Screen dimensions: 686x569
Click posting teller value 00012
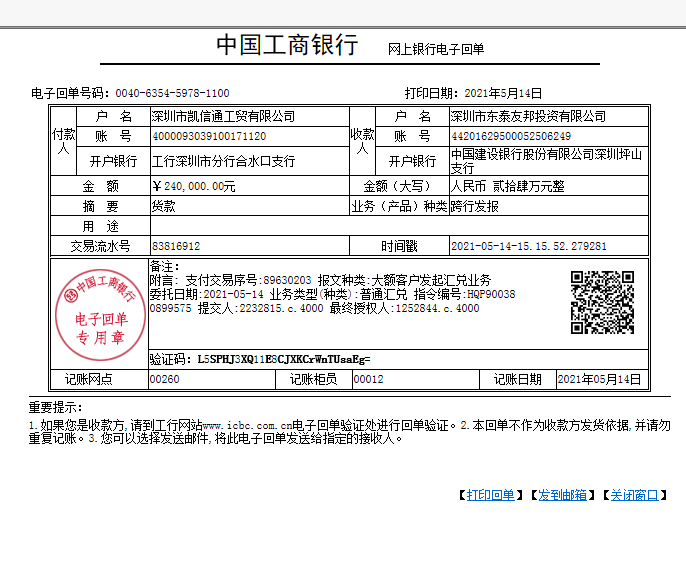pyautogui.click(x=368, y=379)
